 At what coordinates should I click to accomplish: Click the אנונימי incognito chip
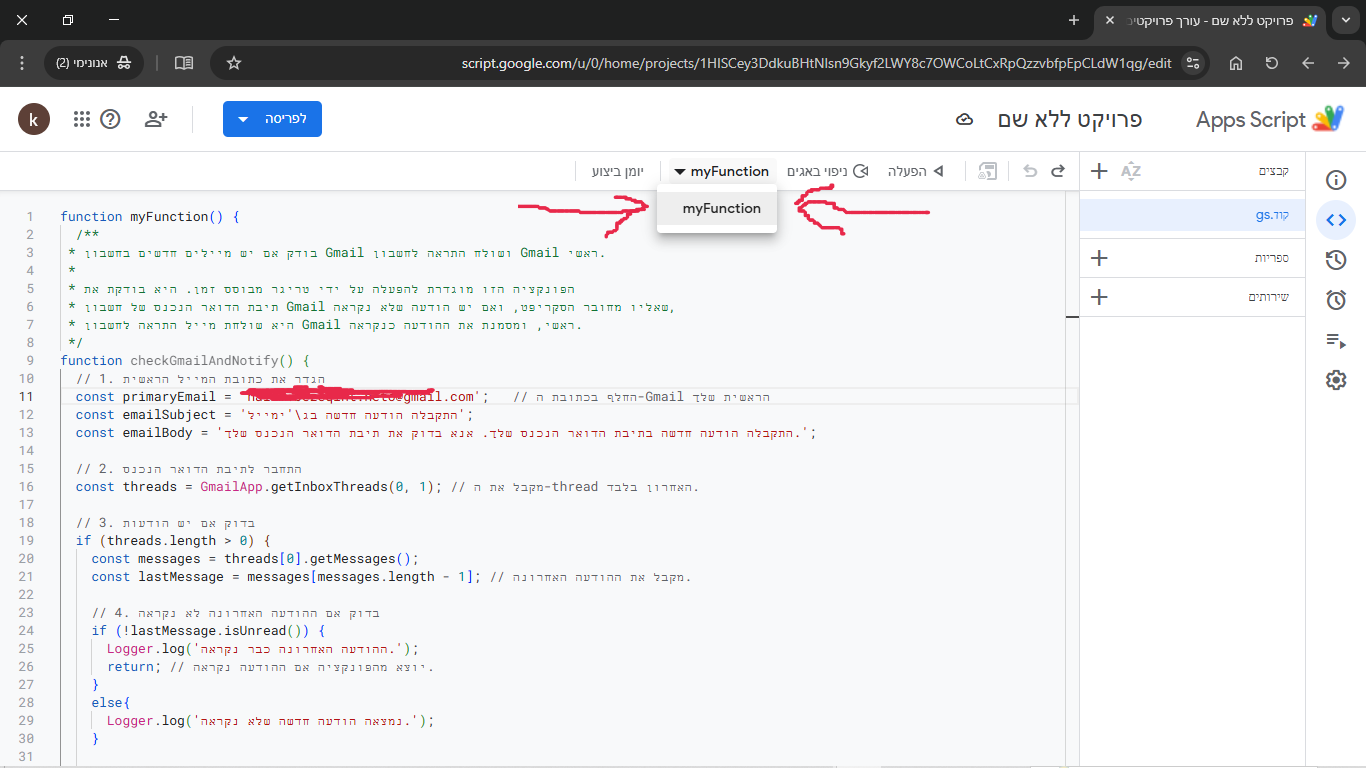tap(95, 63)
